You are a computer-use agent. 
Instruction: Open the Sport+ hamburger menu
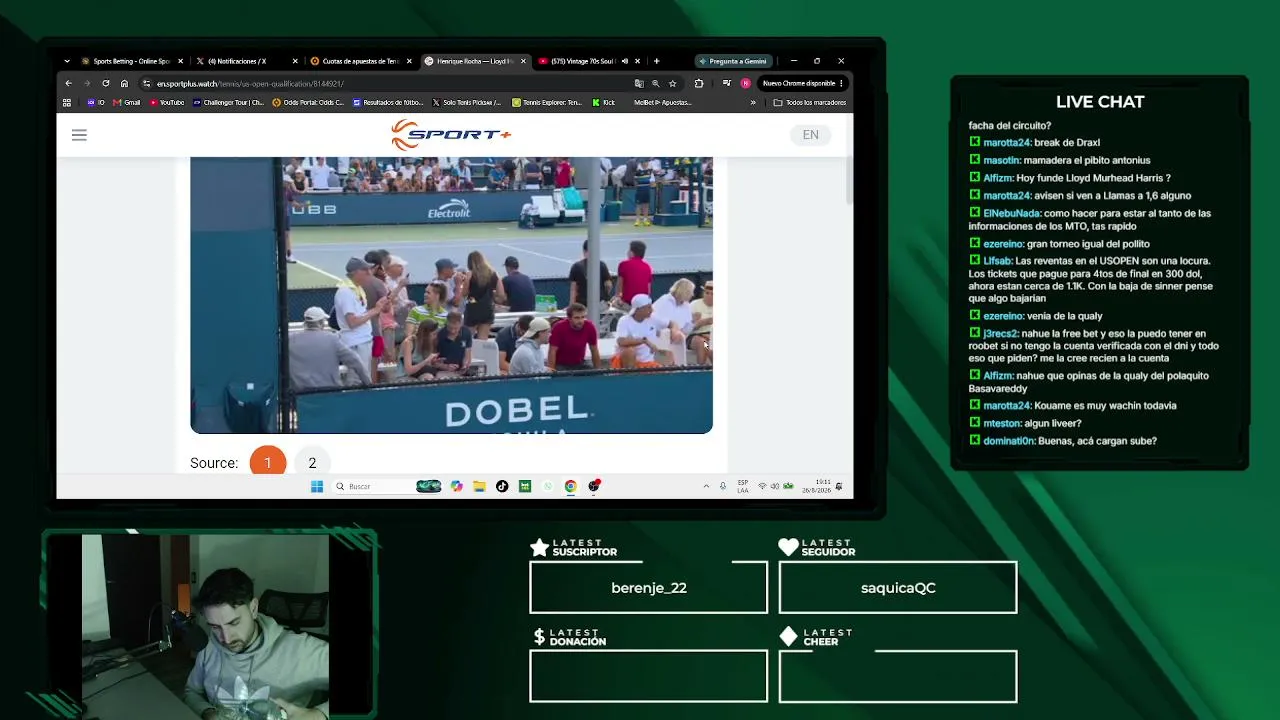(79, 135)
